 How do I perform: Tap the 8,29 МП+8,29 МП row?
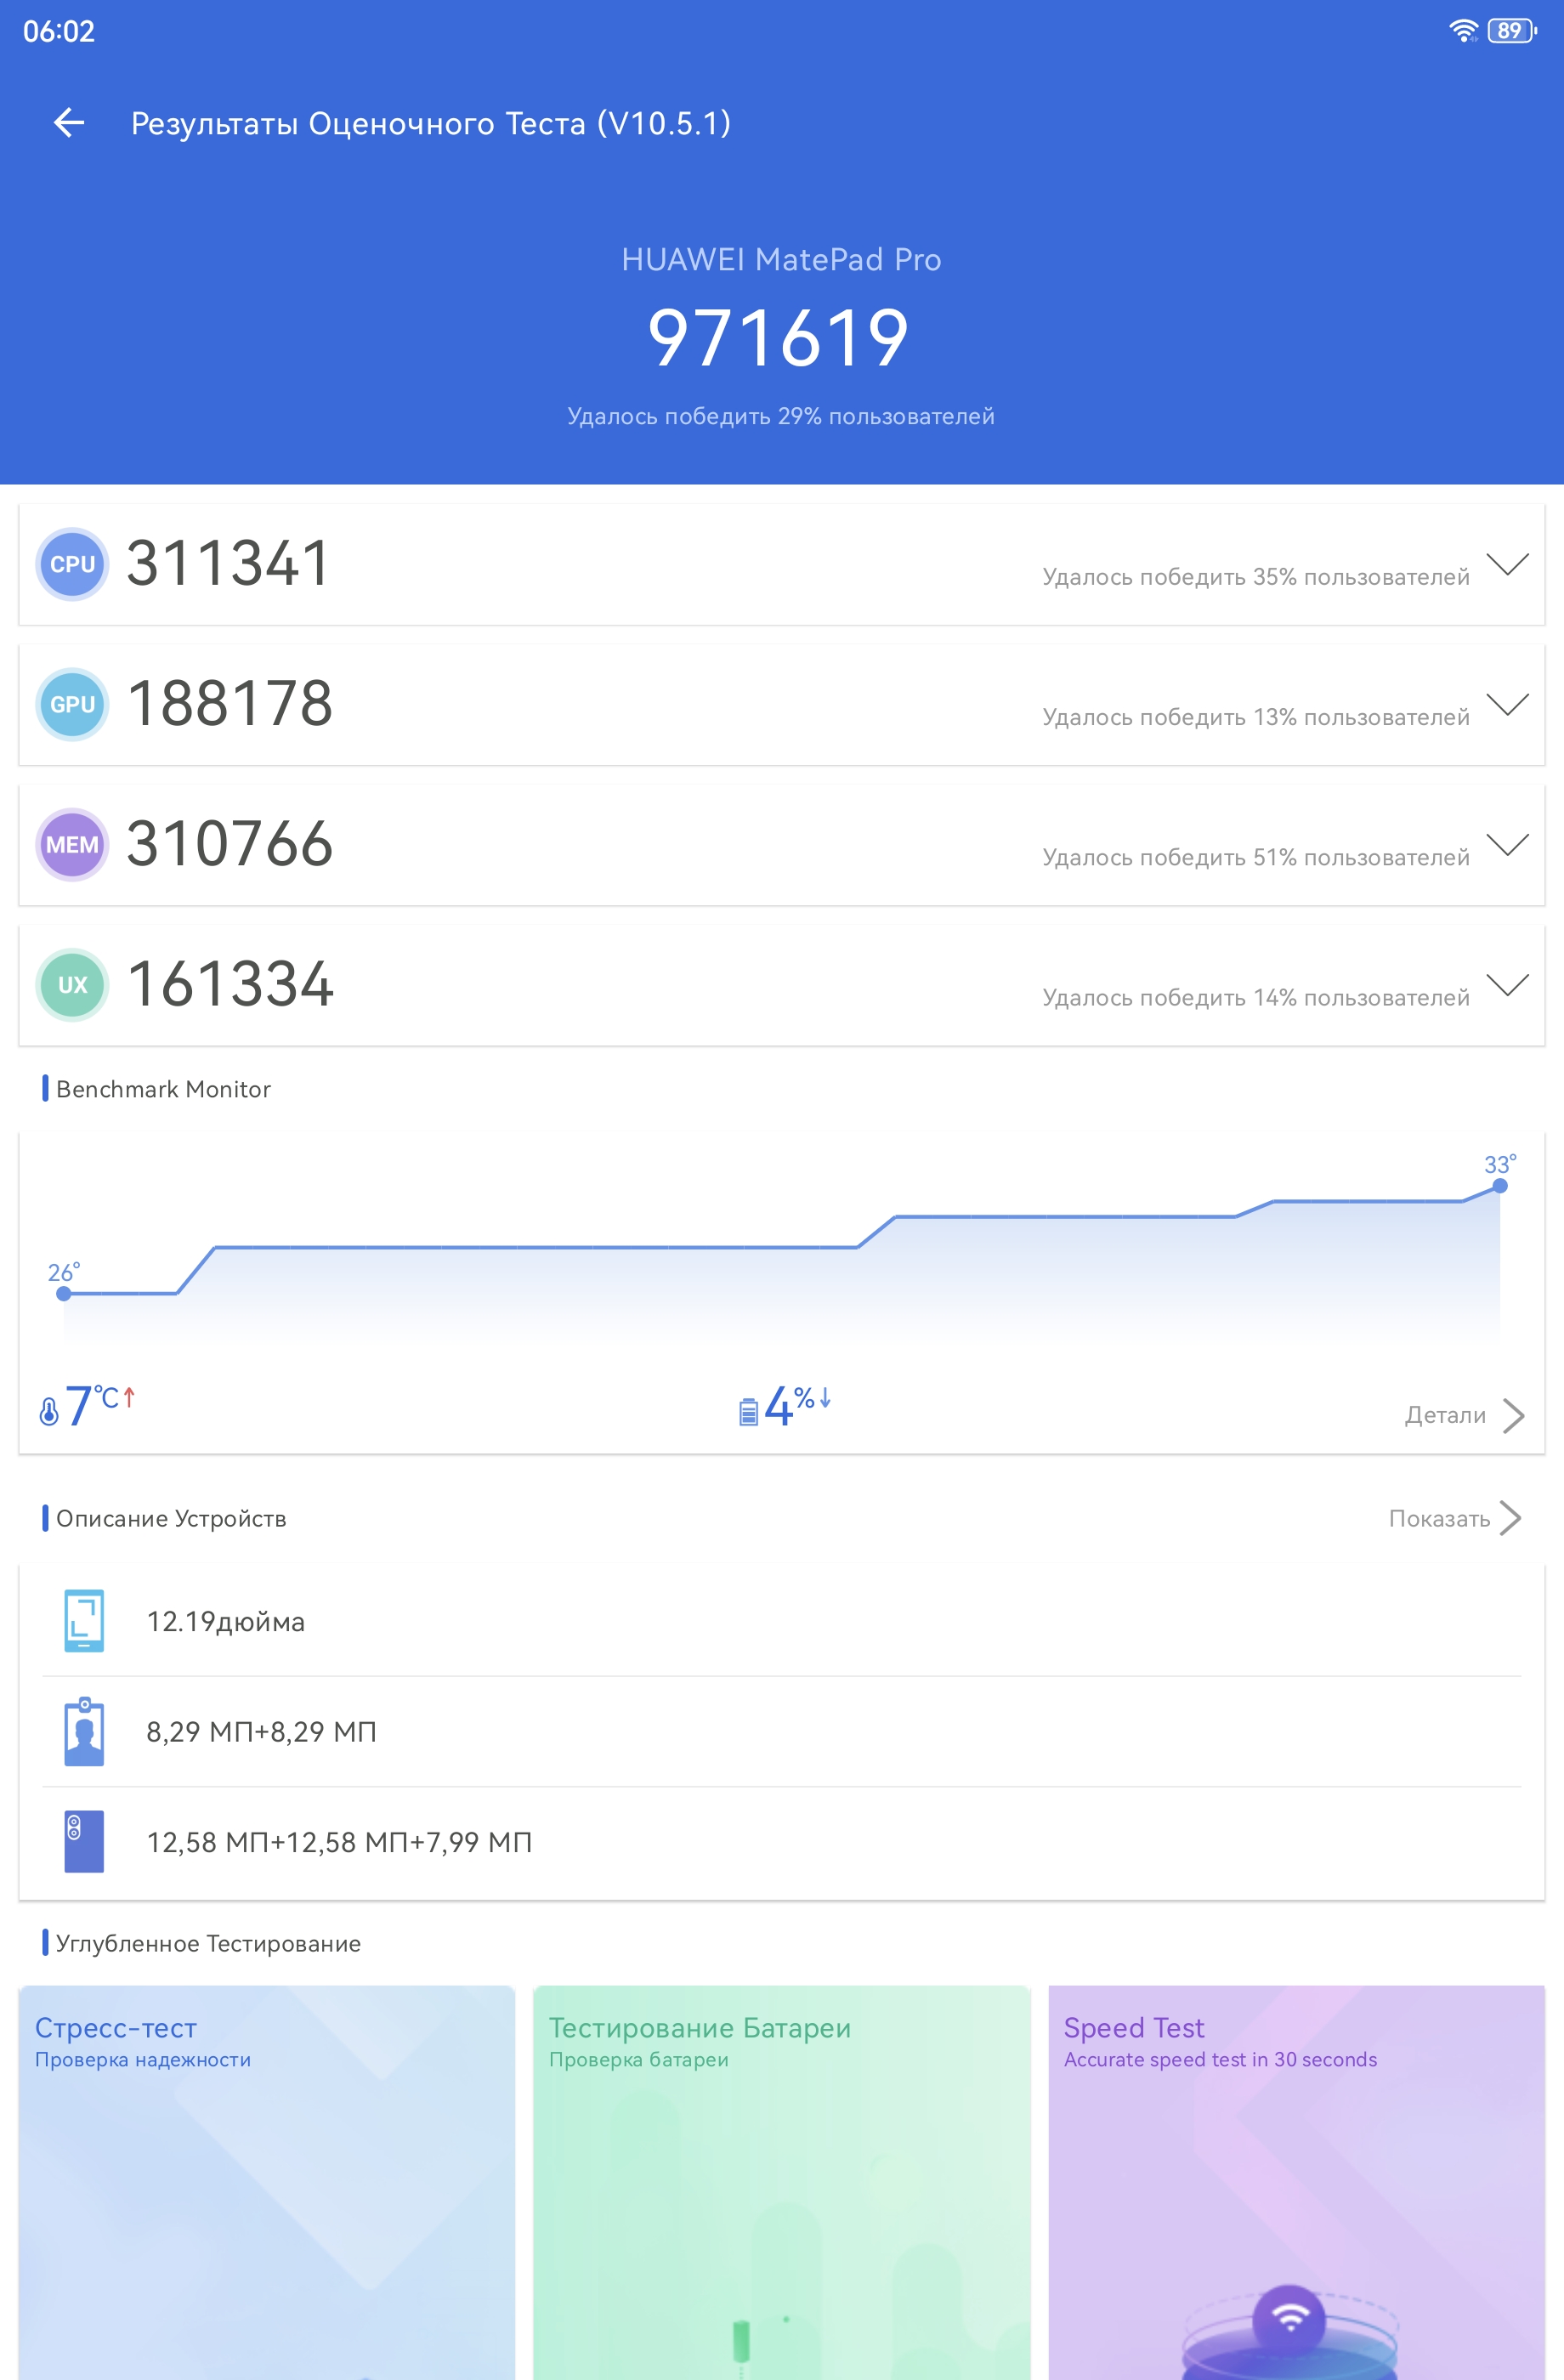(x=781, y=1731)
